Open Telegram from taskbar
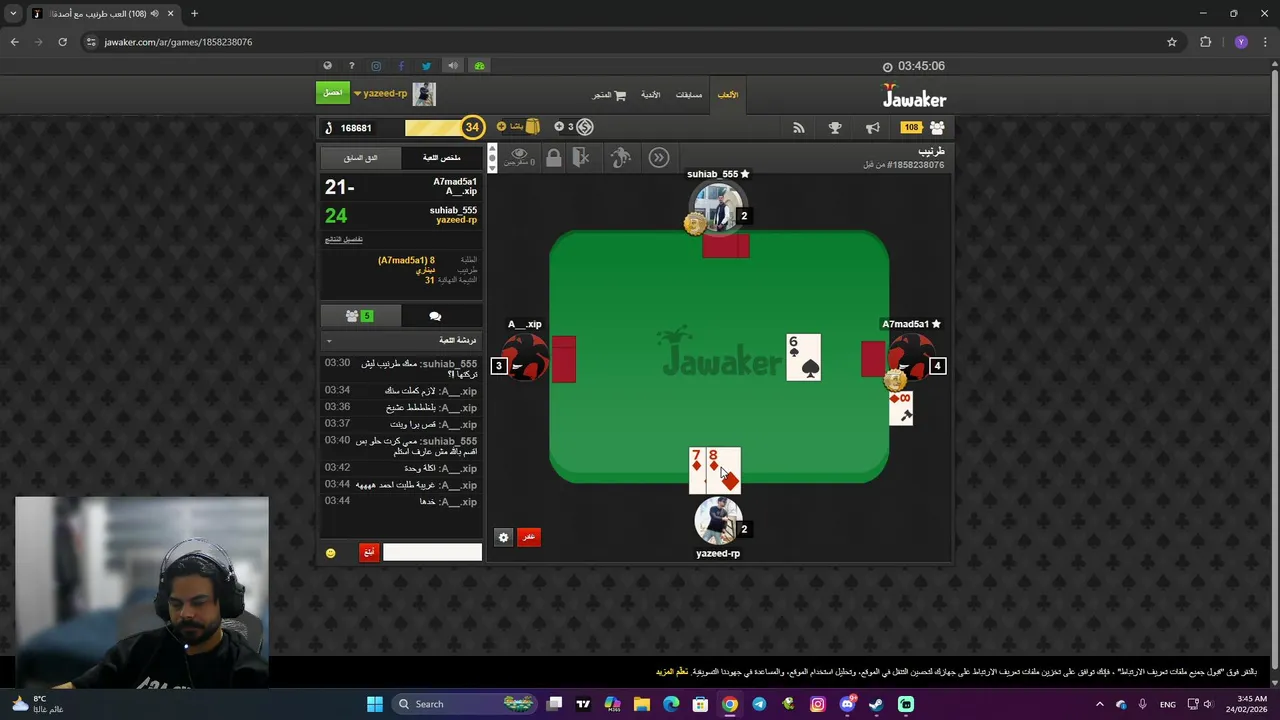Screen dimensions: 1280x720 (x=759, y=704)
